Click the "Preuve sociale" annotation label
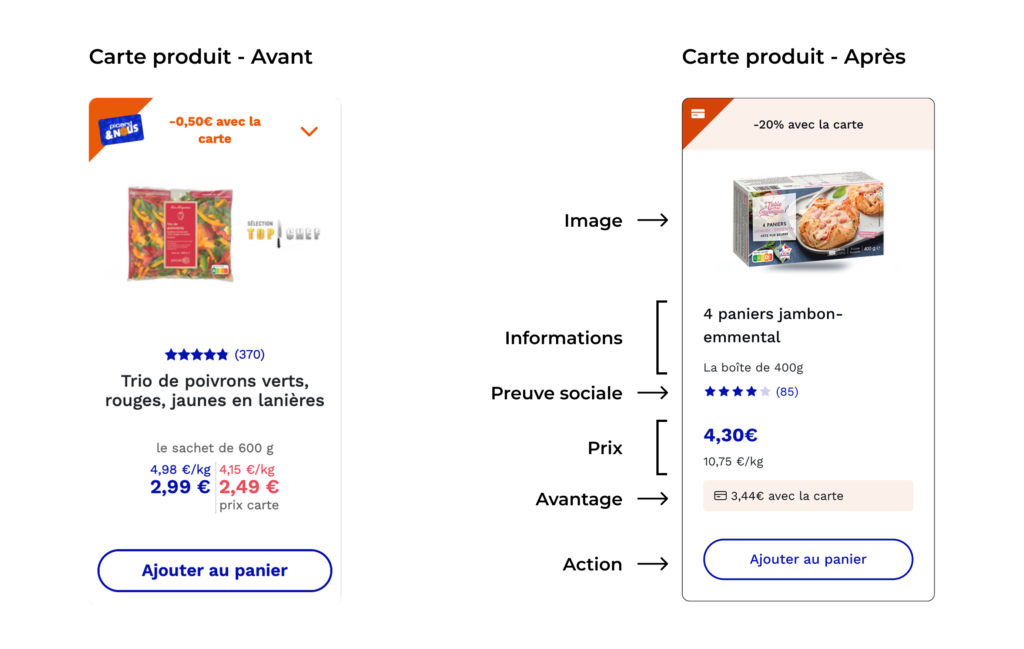 click(x=556, y=393)
